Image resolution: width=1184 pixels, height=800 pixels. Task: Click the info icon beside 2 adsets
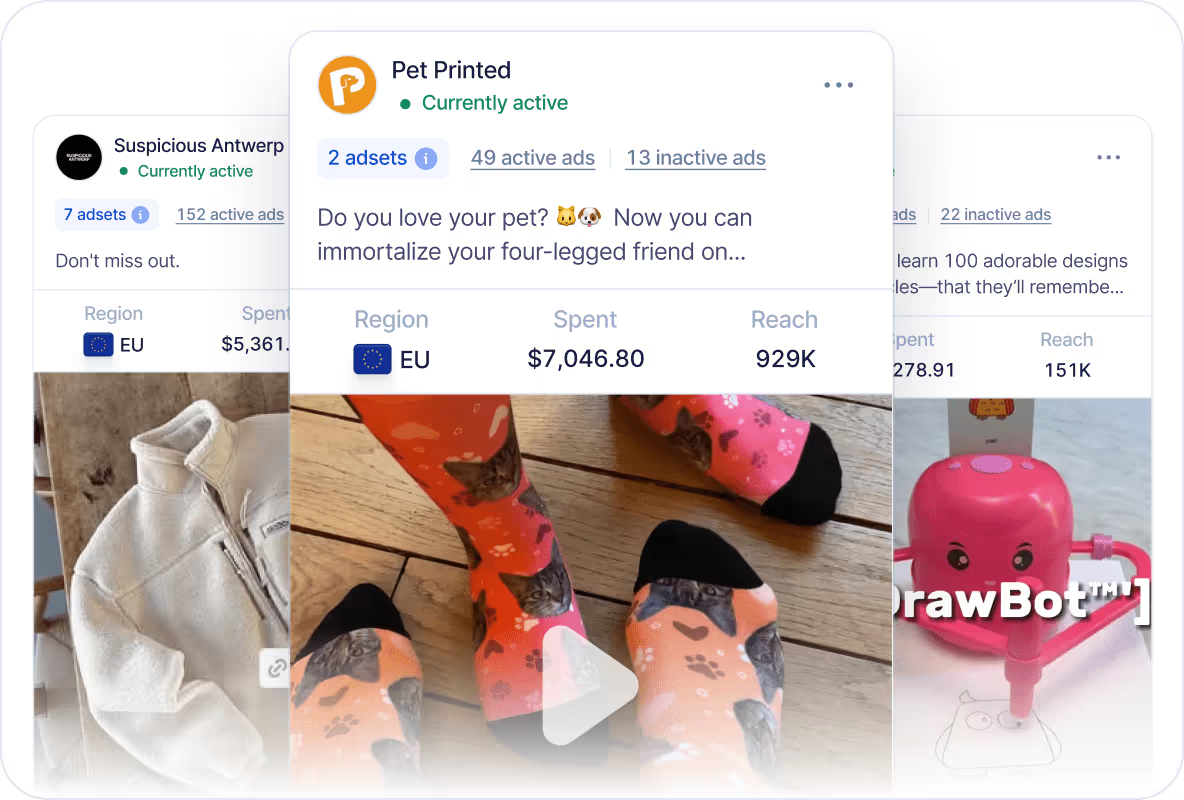(x=426, y=159)
